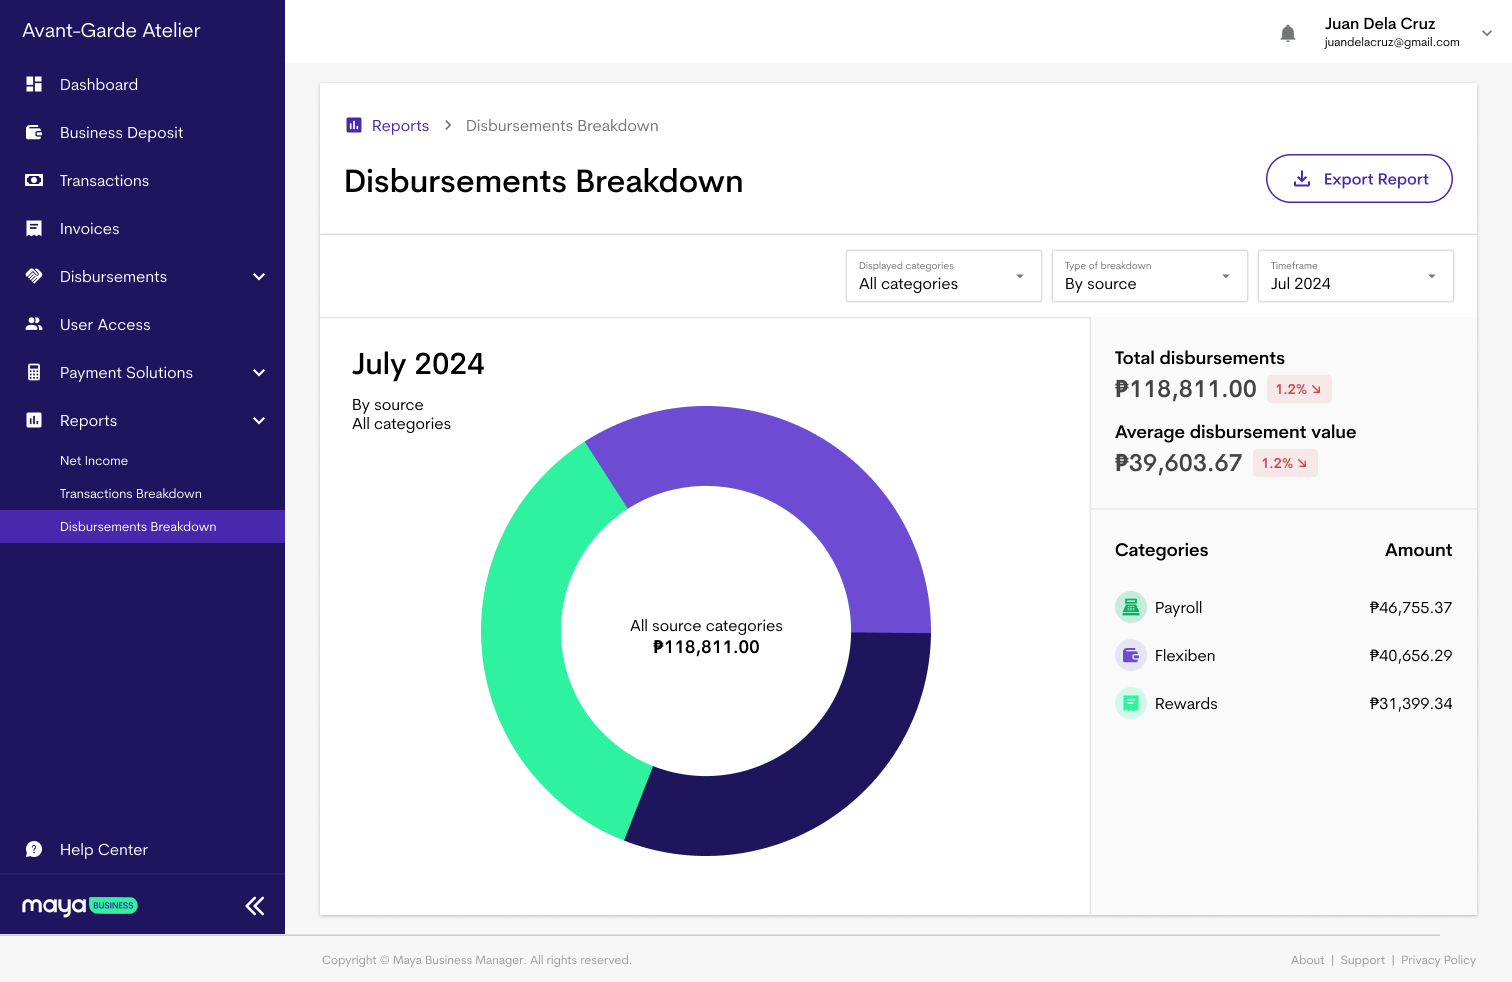Click the notification bell icon

(1288, 34)
